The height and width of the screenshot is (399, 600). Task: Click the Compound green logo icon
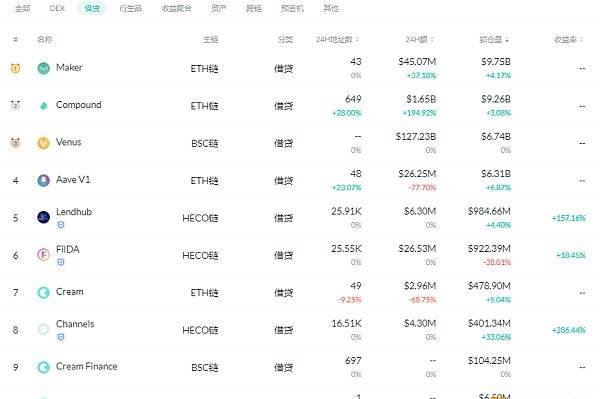point(44,106)
